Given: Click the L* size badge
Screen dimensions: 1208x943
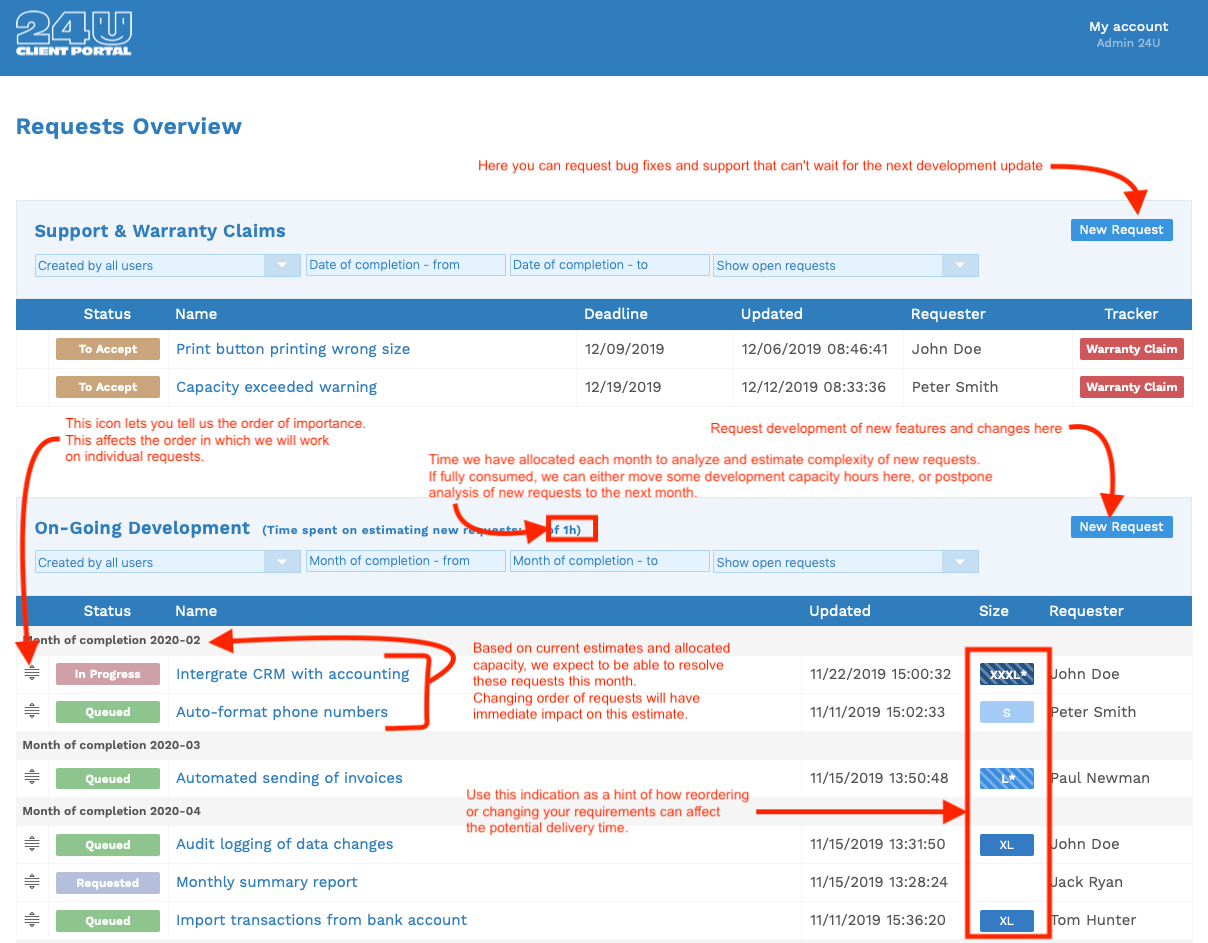Looking at the screenshot, I should coord(1006,778).
